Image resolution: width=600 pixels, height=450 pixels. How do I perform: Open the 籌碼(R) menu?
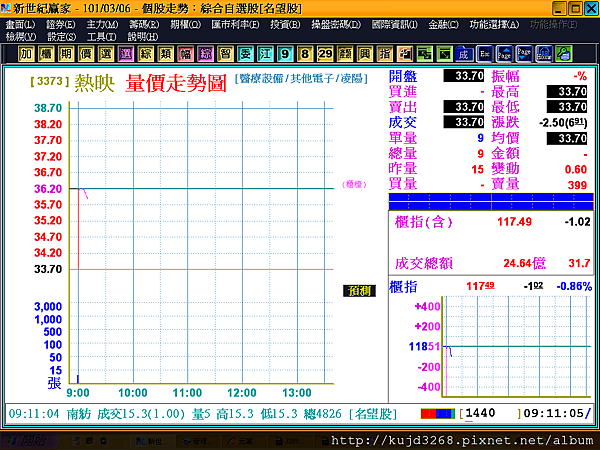[144, 24]
